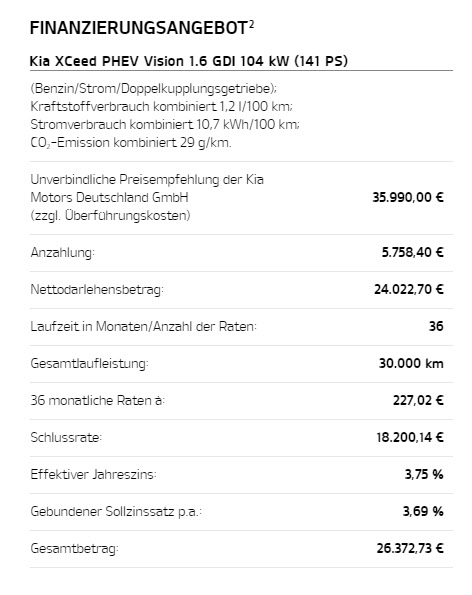Viewport: 472px width, 595px height.
Task: Click the Schlussrate 18.200,14 € amount
Action: click(x=410, y=437)
